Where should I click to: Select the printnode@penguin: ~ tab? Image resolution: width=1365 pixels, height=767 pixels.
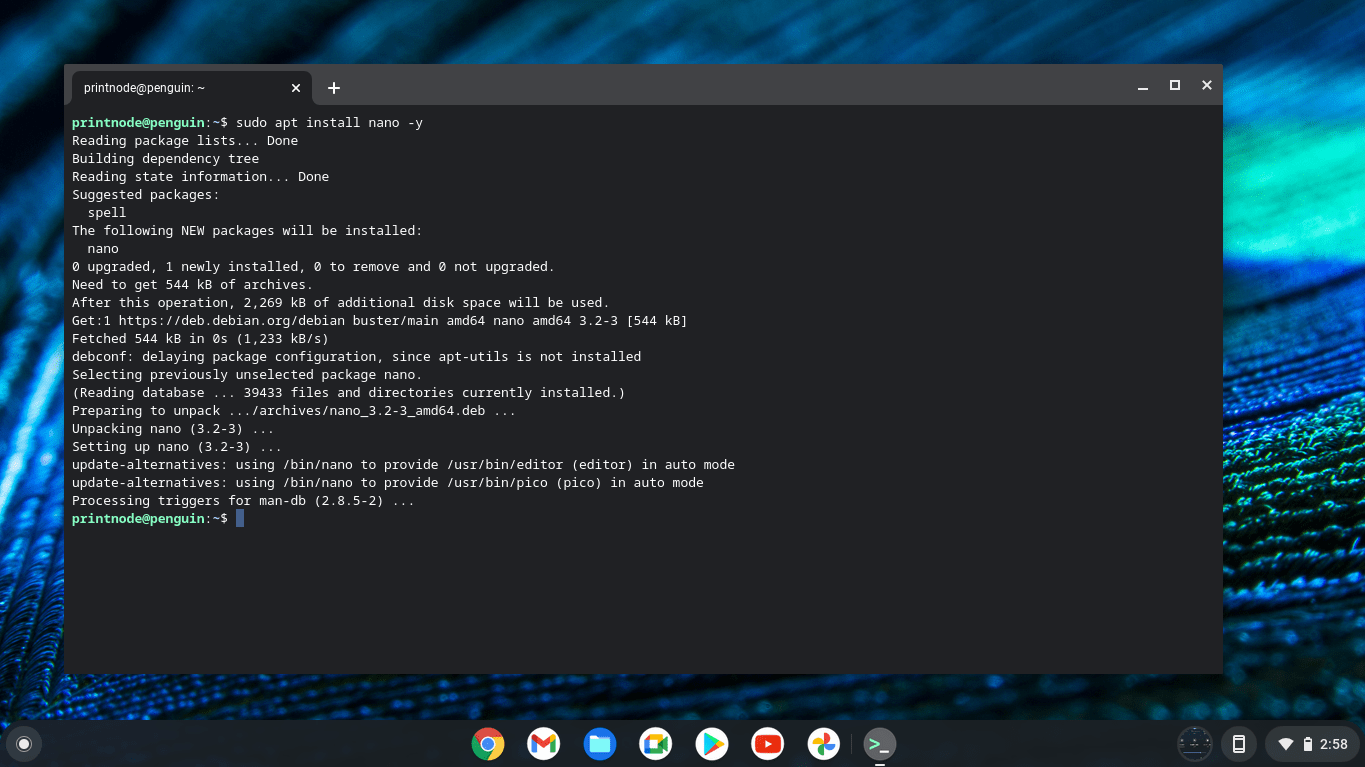point(191,88)
